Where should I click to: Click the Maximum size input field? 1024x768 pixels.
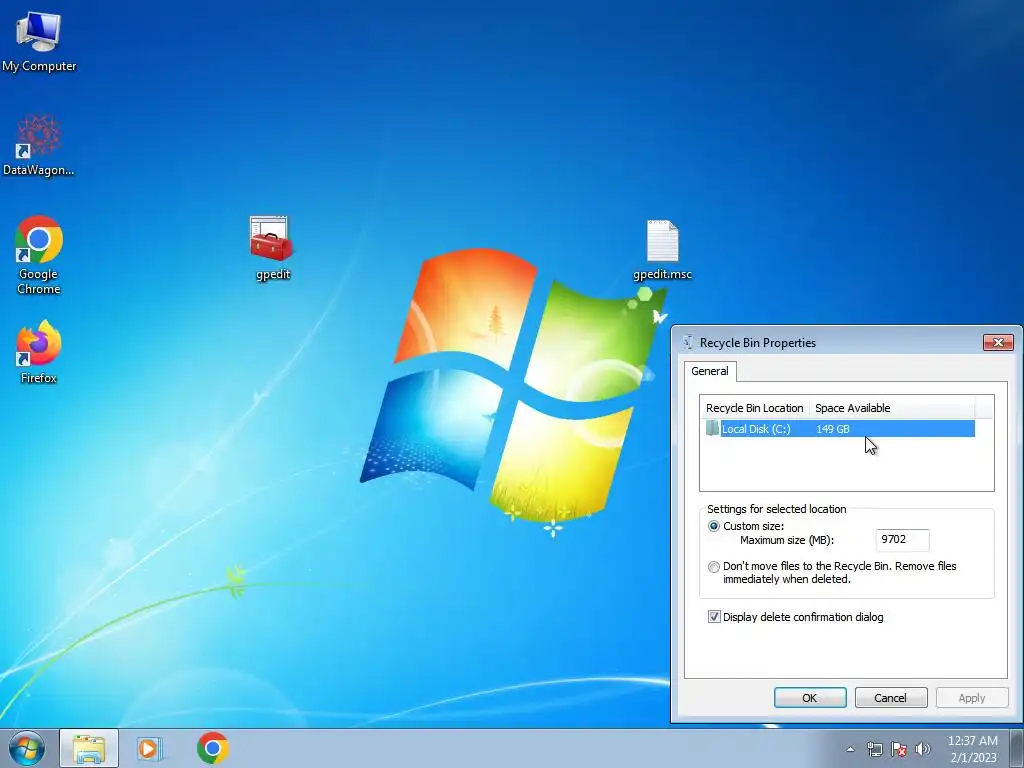tap(902, 539)
